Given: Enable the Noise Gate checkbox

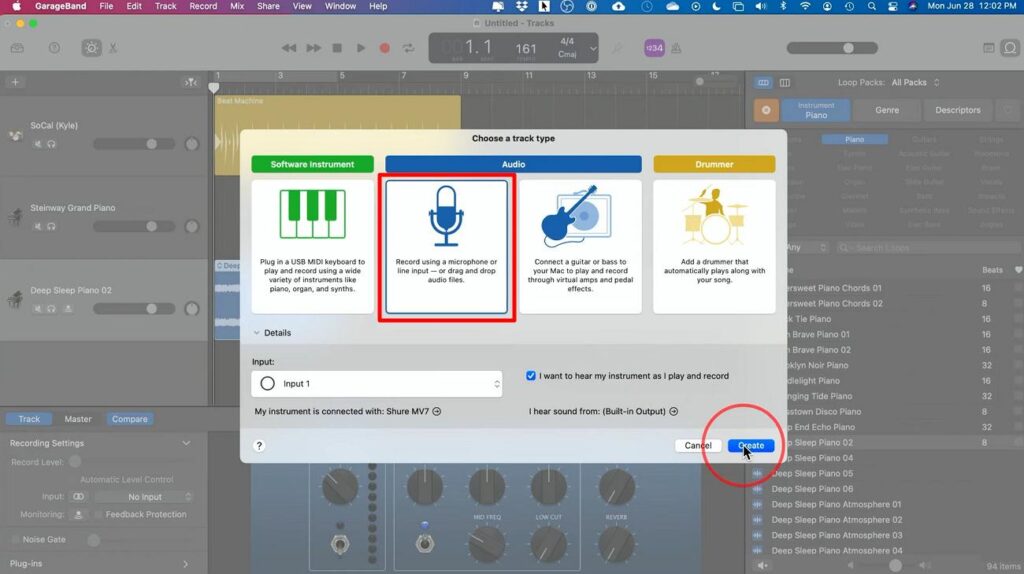Looking at the screenshot, I should click(x=14, y=539).
